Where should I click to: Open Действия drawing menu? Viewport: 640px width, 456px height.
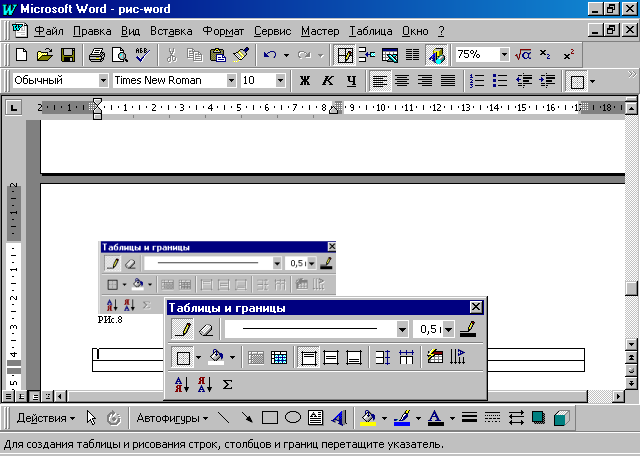[46, 418]
